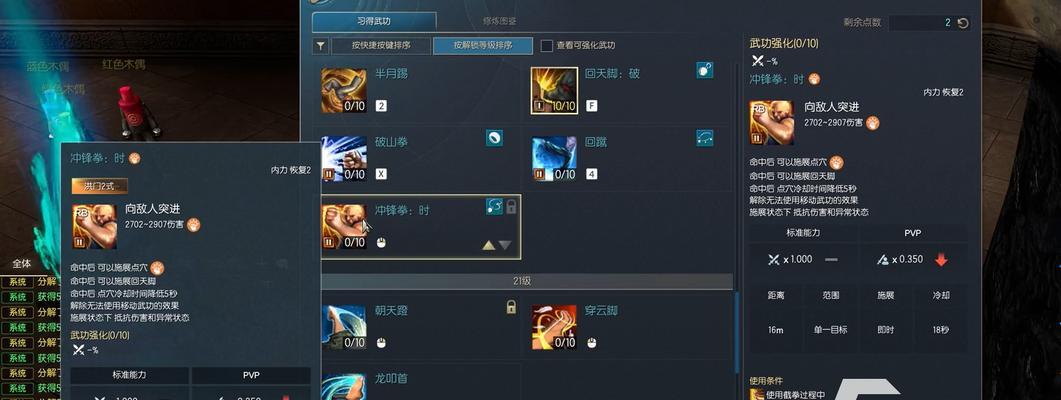
Task: Enable the 查看可强化武功 checkbox
Action: [x=547, y=46]
